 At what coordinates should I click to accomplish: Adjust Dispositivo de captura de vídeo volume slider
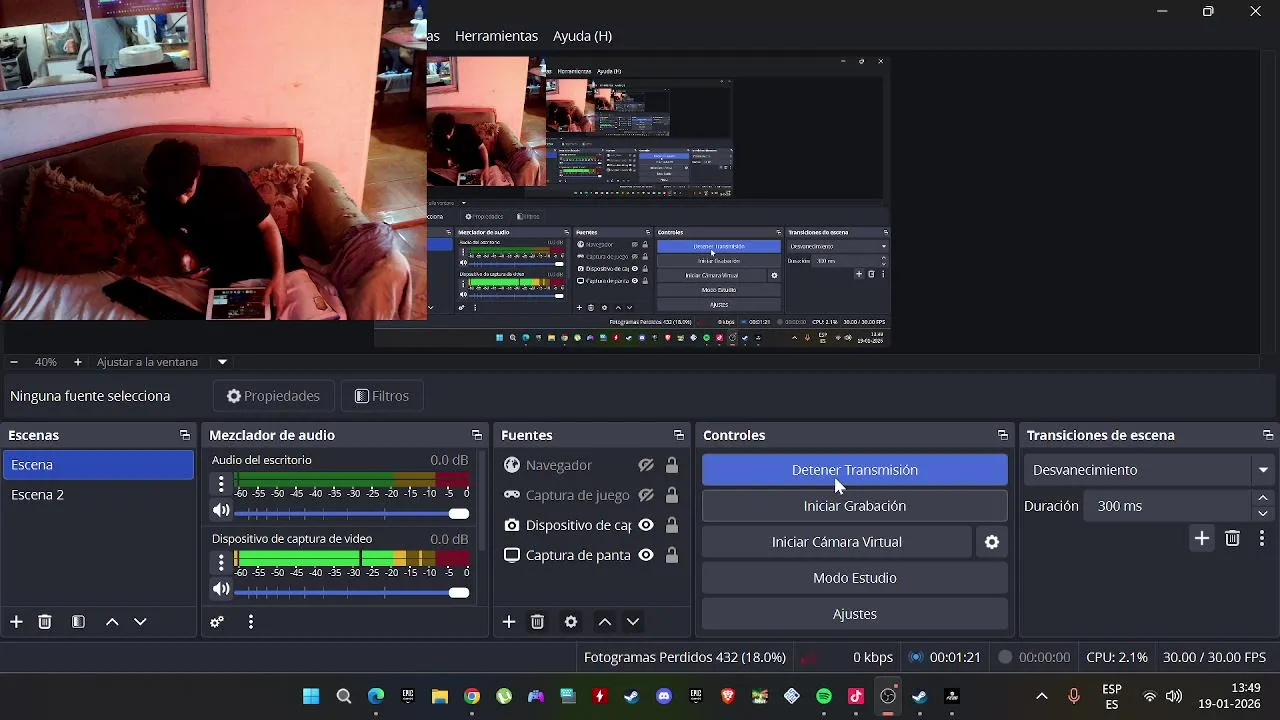point(351,592)
